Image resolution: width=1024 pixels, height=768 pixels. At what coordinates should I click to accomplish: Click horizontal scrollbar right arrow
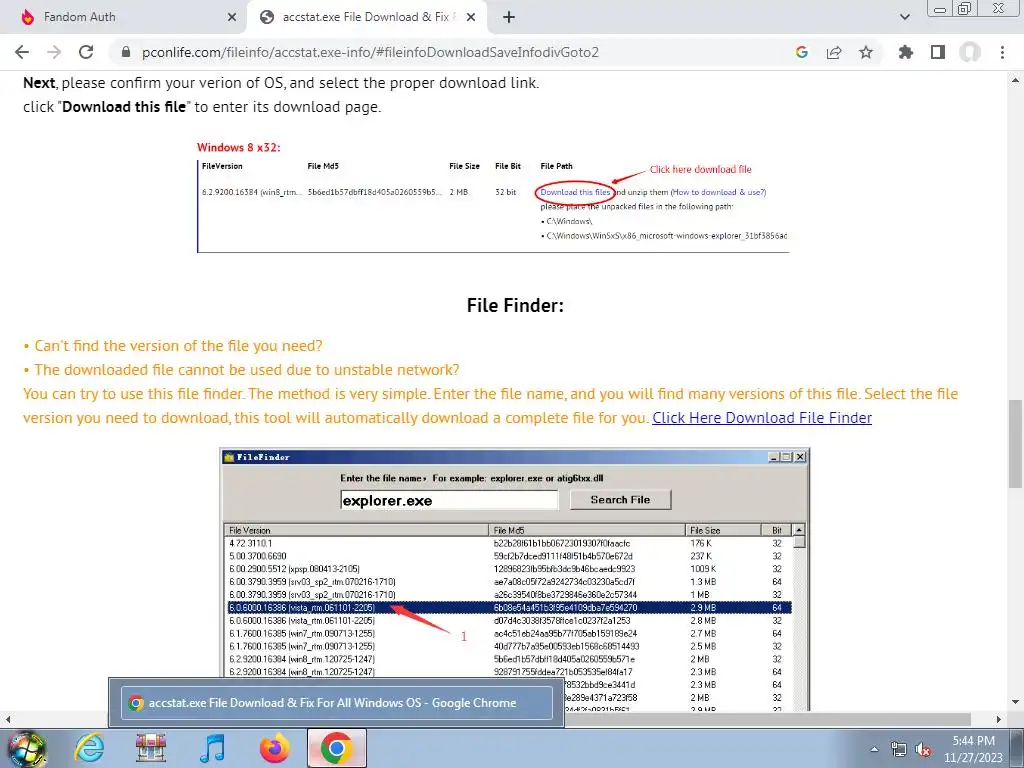point(999,720)
